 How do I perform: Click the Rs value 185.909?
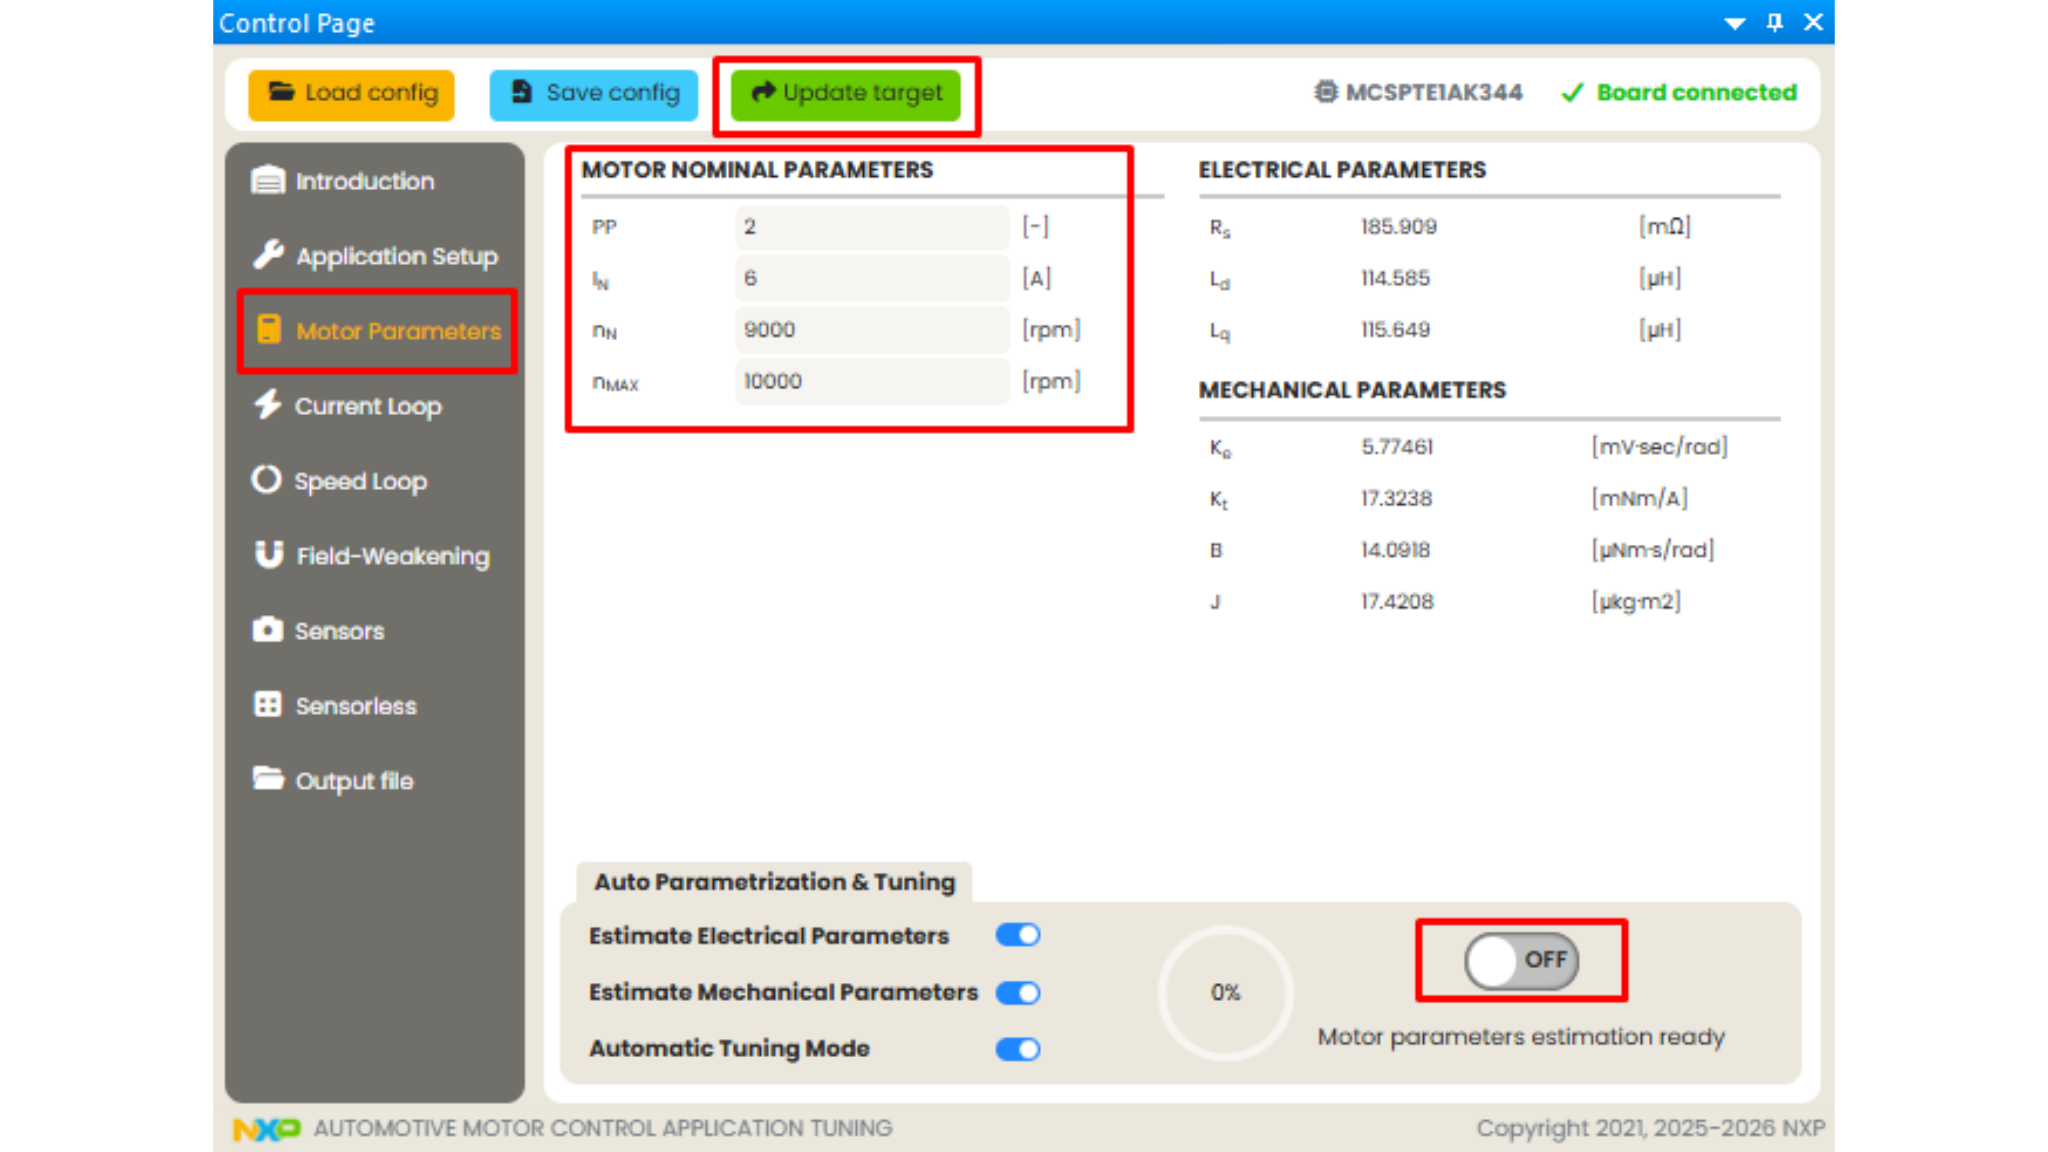pos(1398,227)
